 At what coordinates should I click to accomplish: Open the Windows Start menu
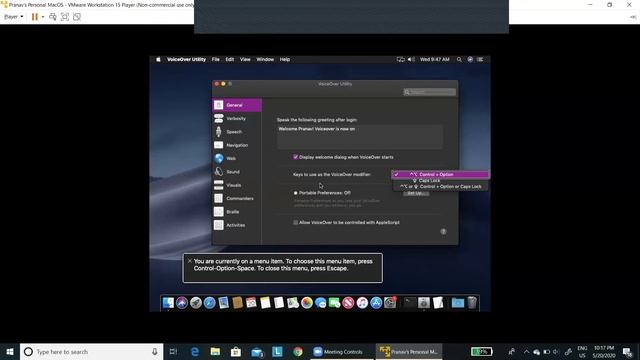[10, 352]
